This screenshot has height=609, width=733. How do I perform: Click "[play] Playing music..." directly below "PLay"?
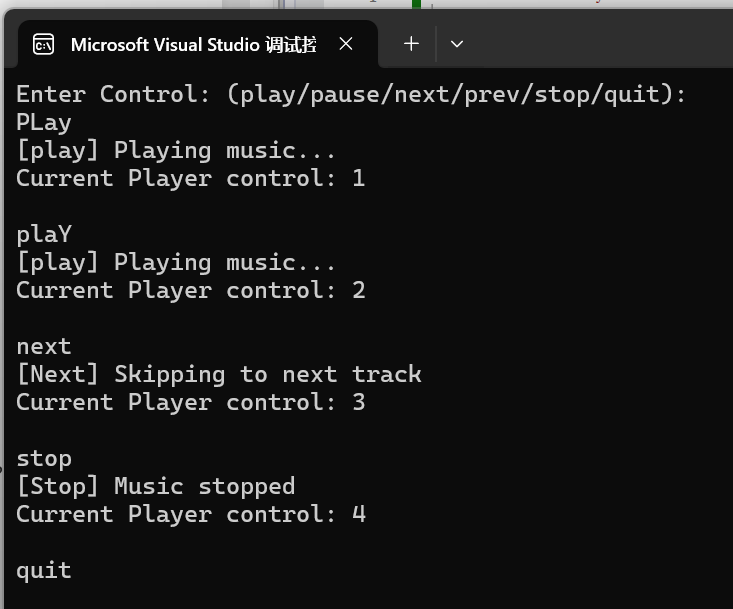pos(176,150)
